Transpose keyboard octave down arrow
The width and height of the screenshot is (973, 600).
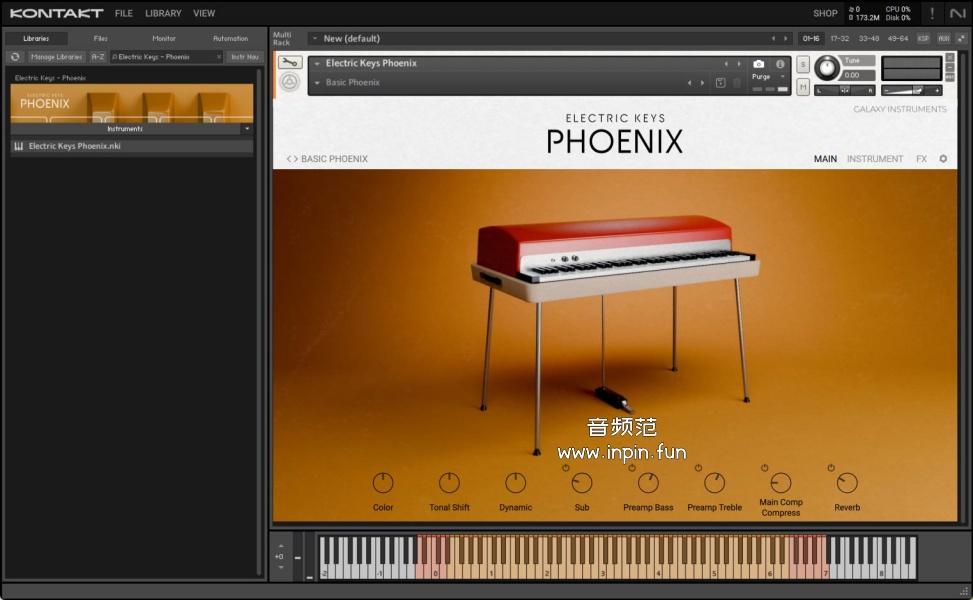coord(281,567)
